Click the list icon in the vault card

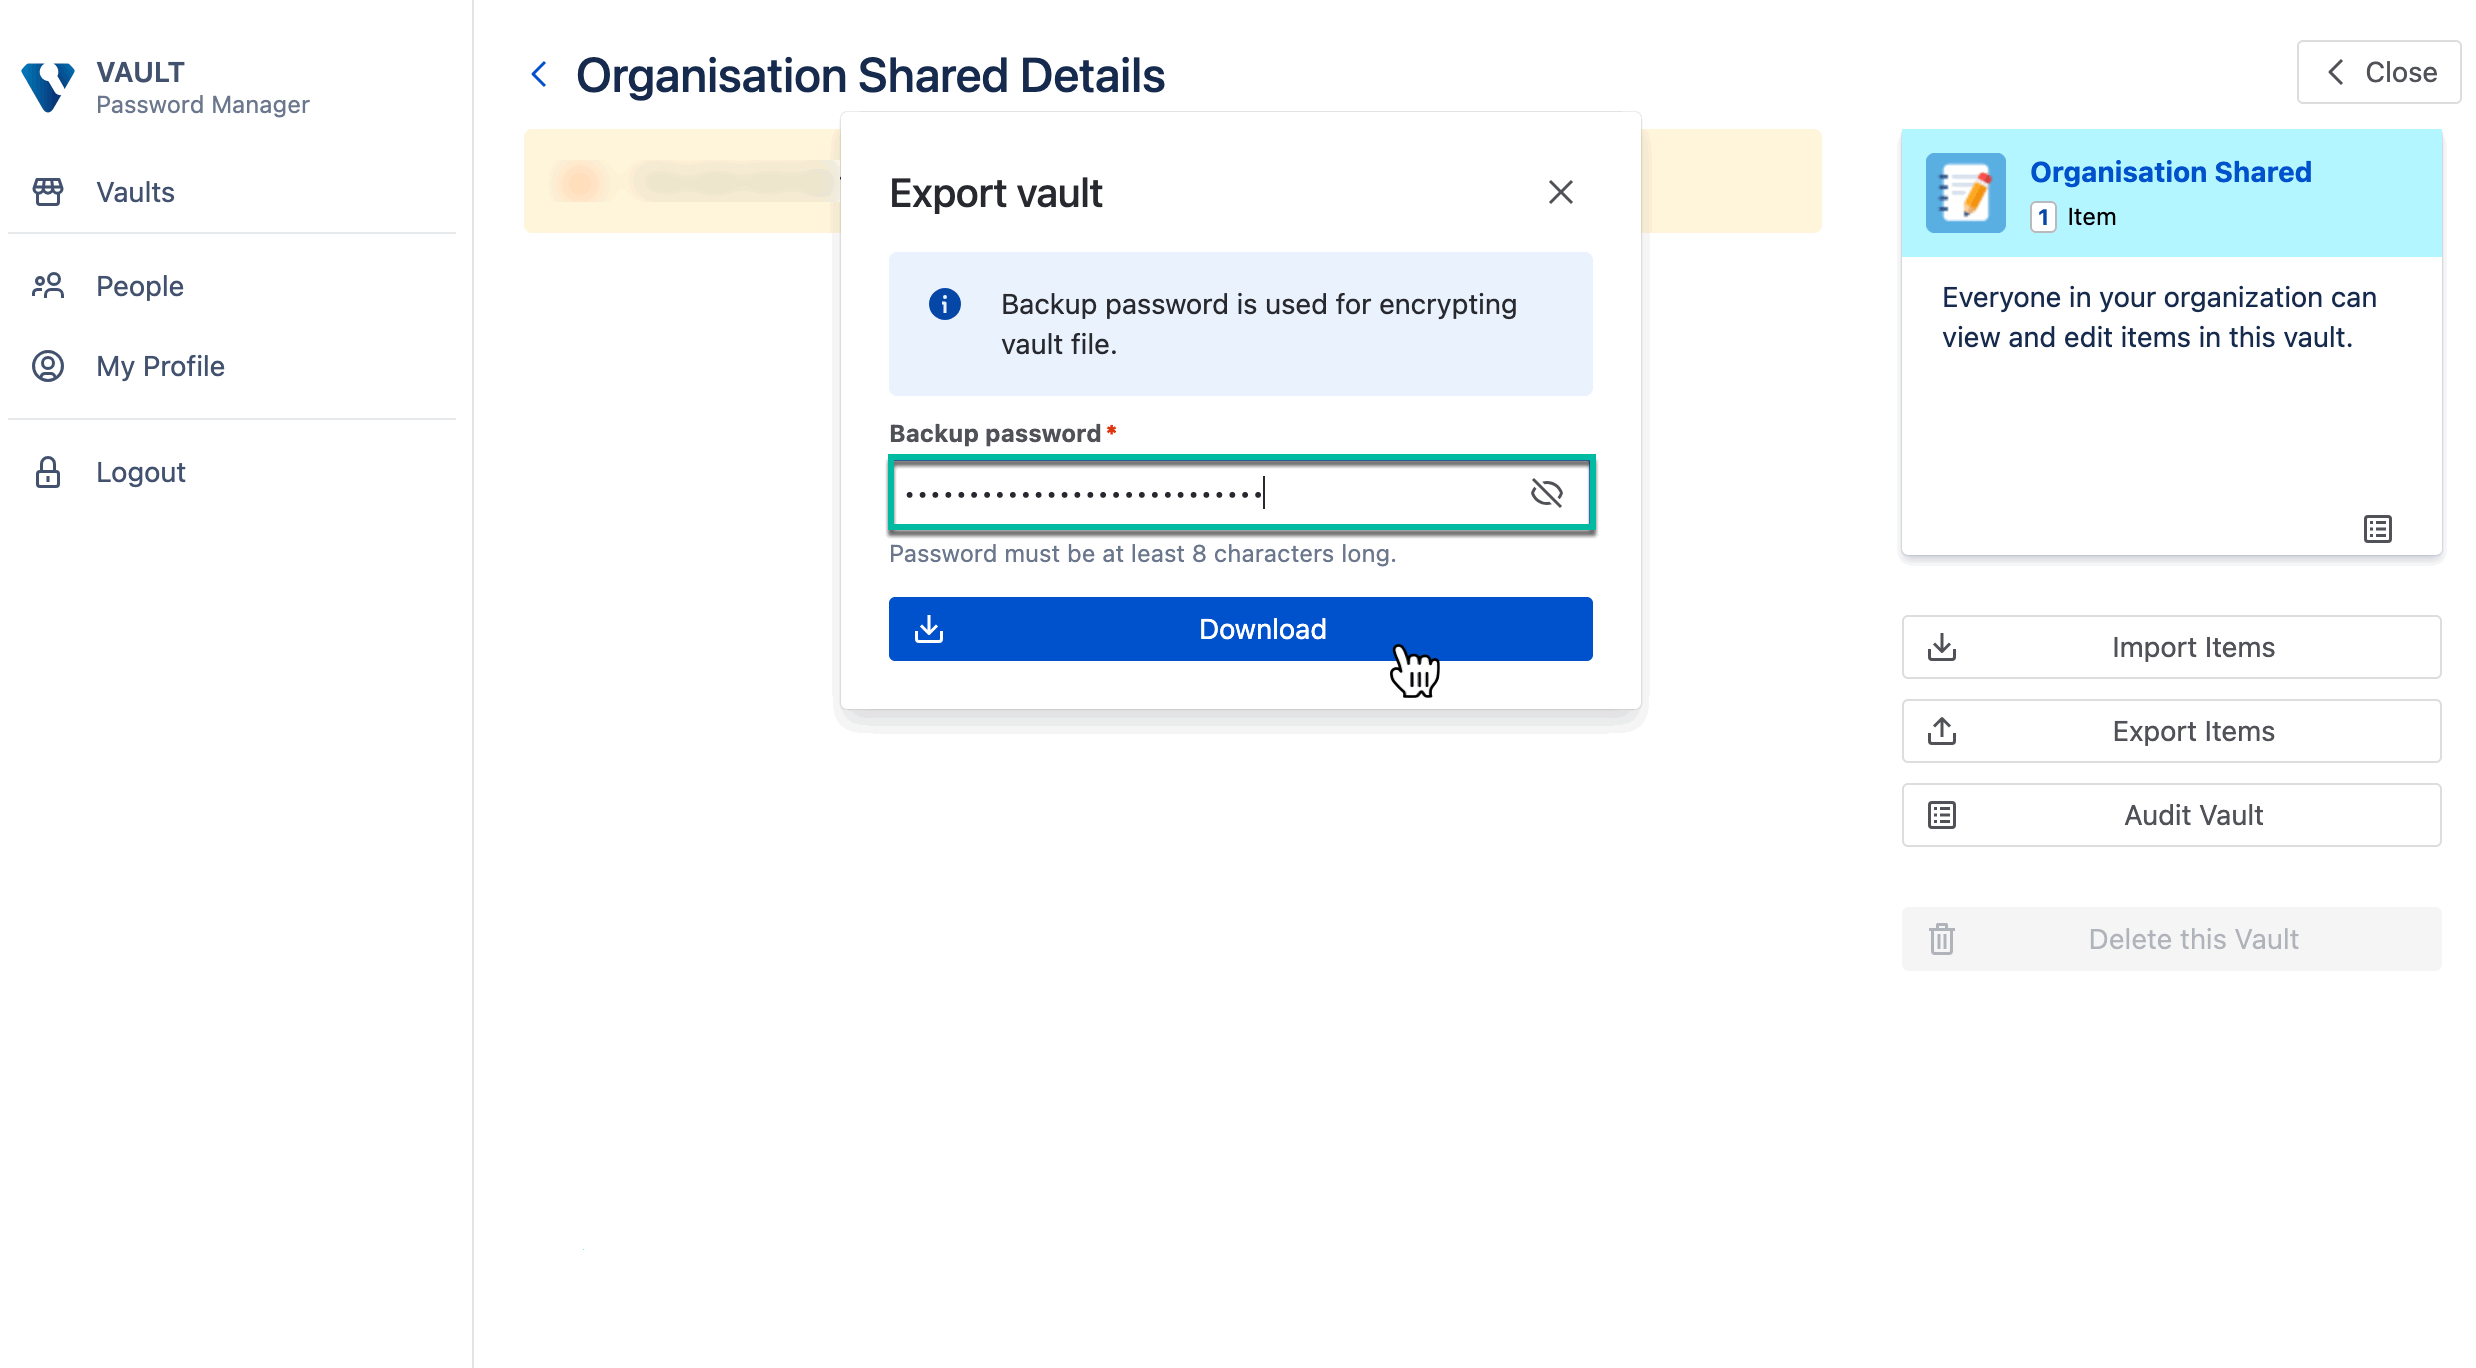point(2377,529)
